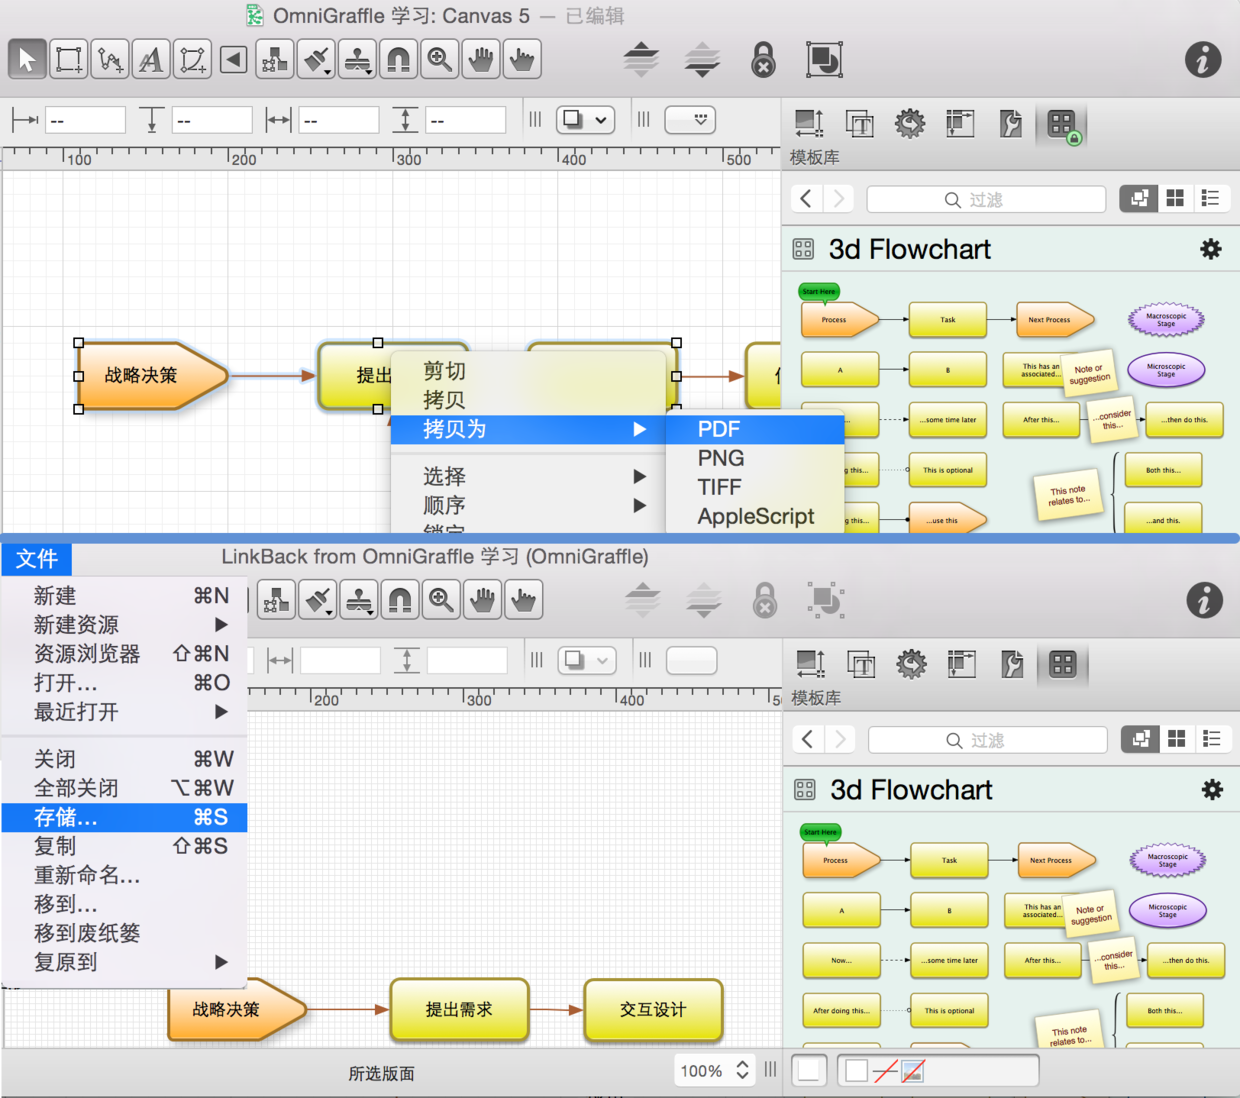Open the Stencils inspector tab in top window
Image resolution: width=1240 pixels, height=1098 pixels.
[x=1061, y=124]
